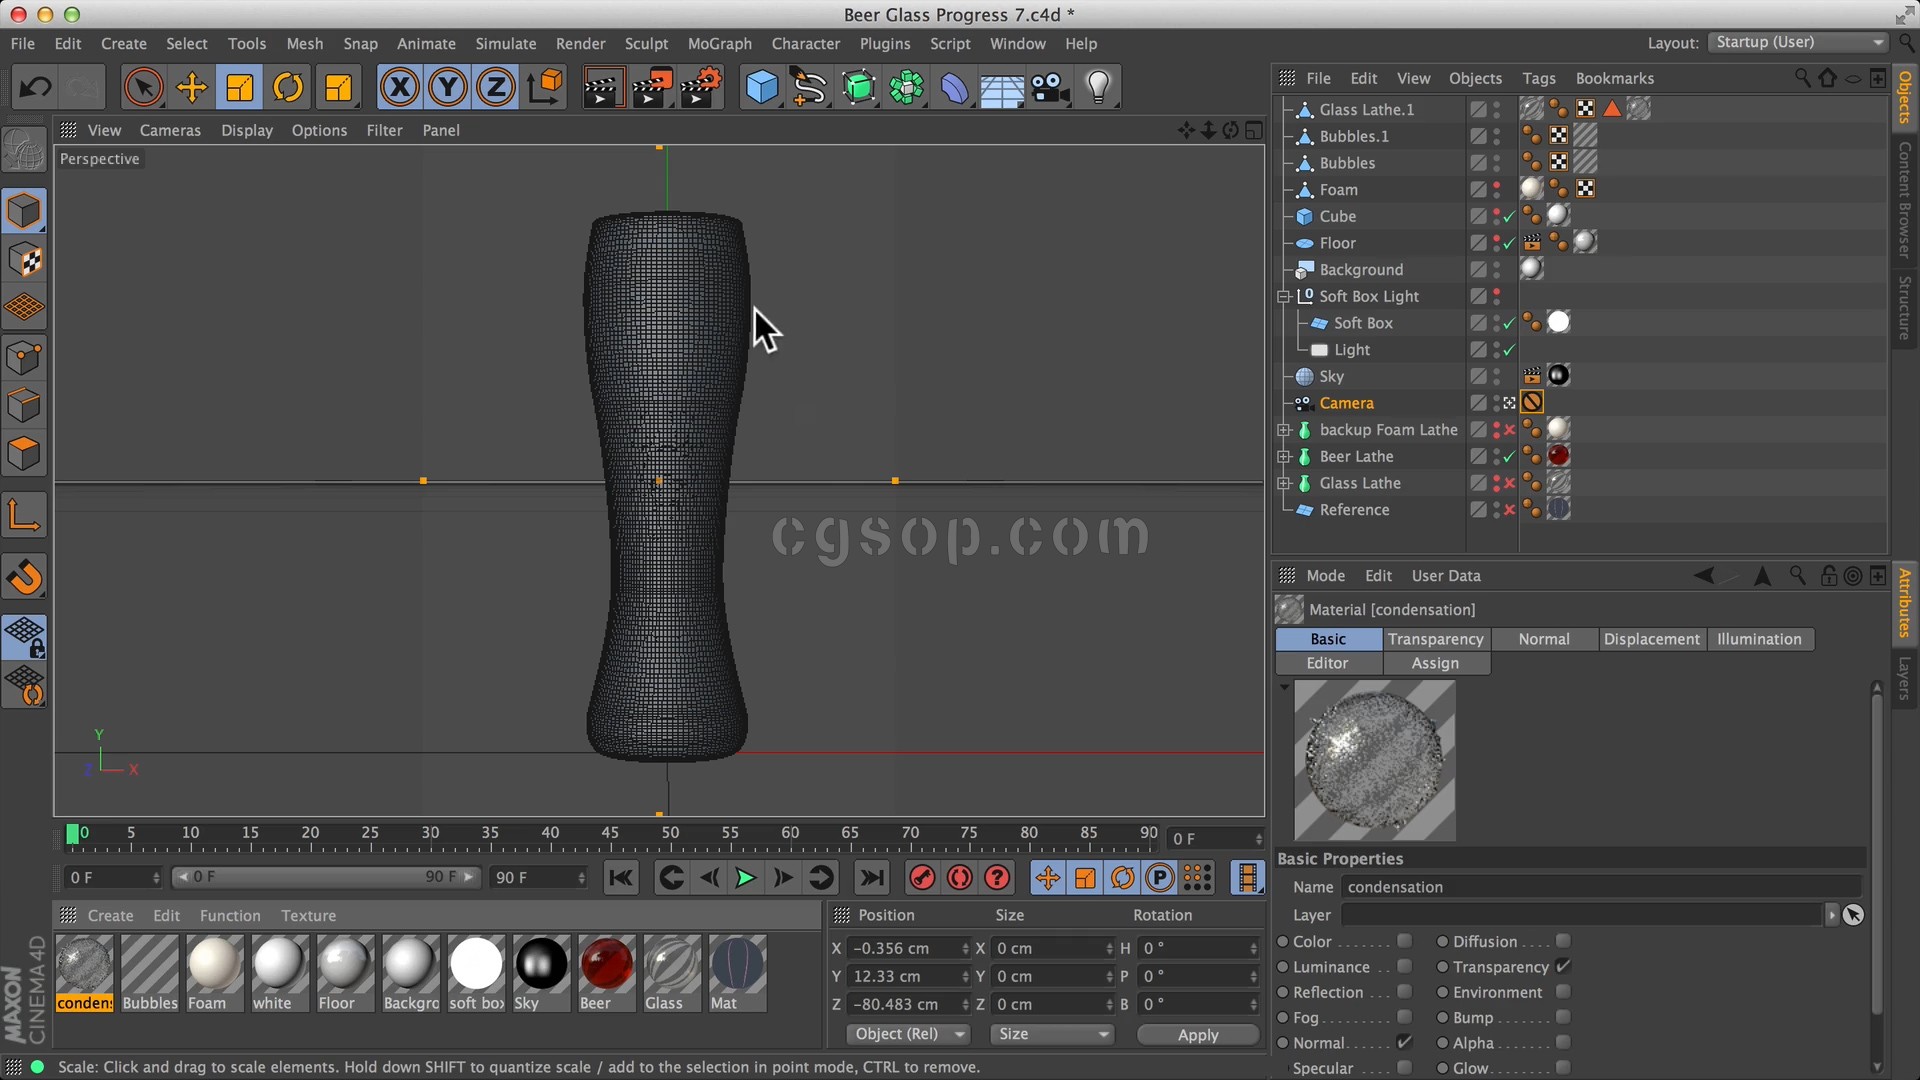Select the Move tool in toolbar
This screenshot has width=1920, height=1080.
click(191, 88)
